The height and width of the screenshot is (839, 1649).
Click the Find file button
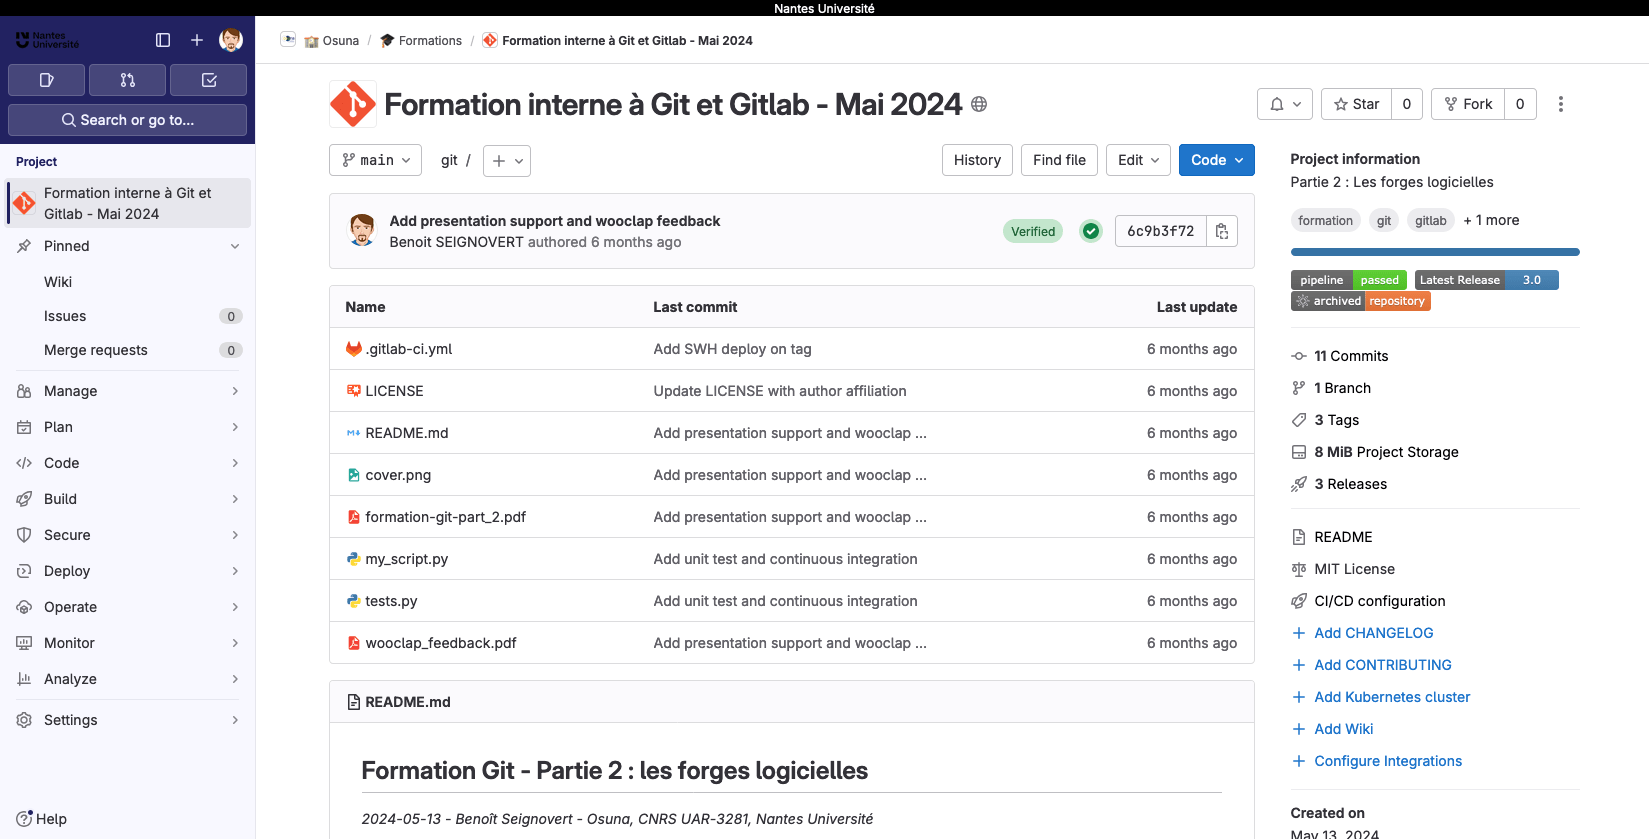[1059, 160]
